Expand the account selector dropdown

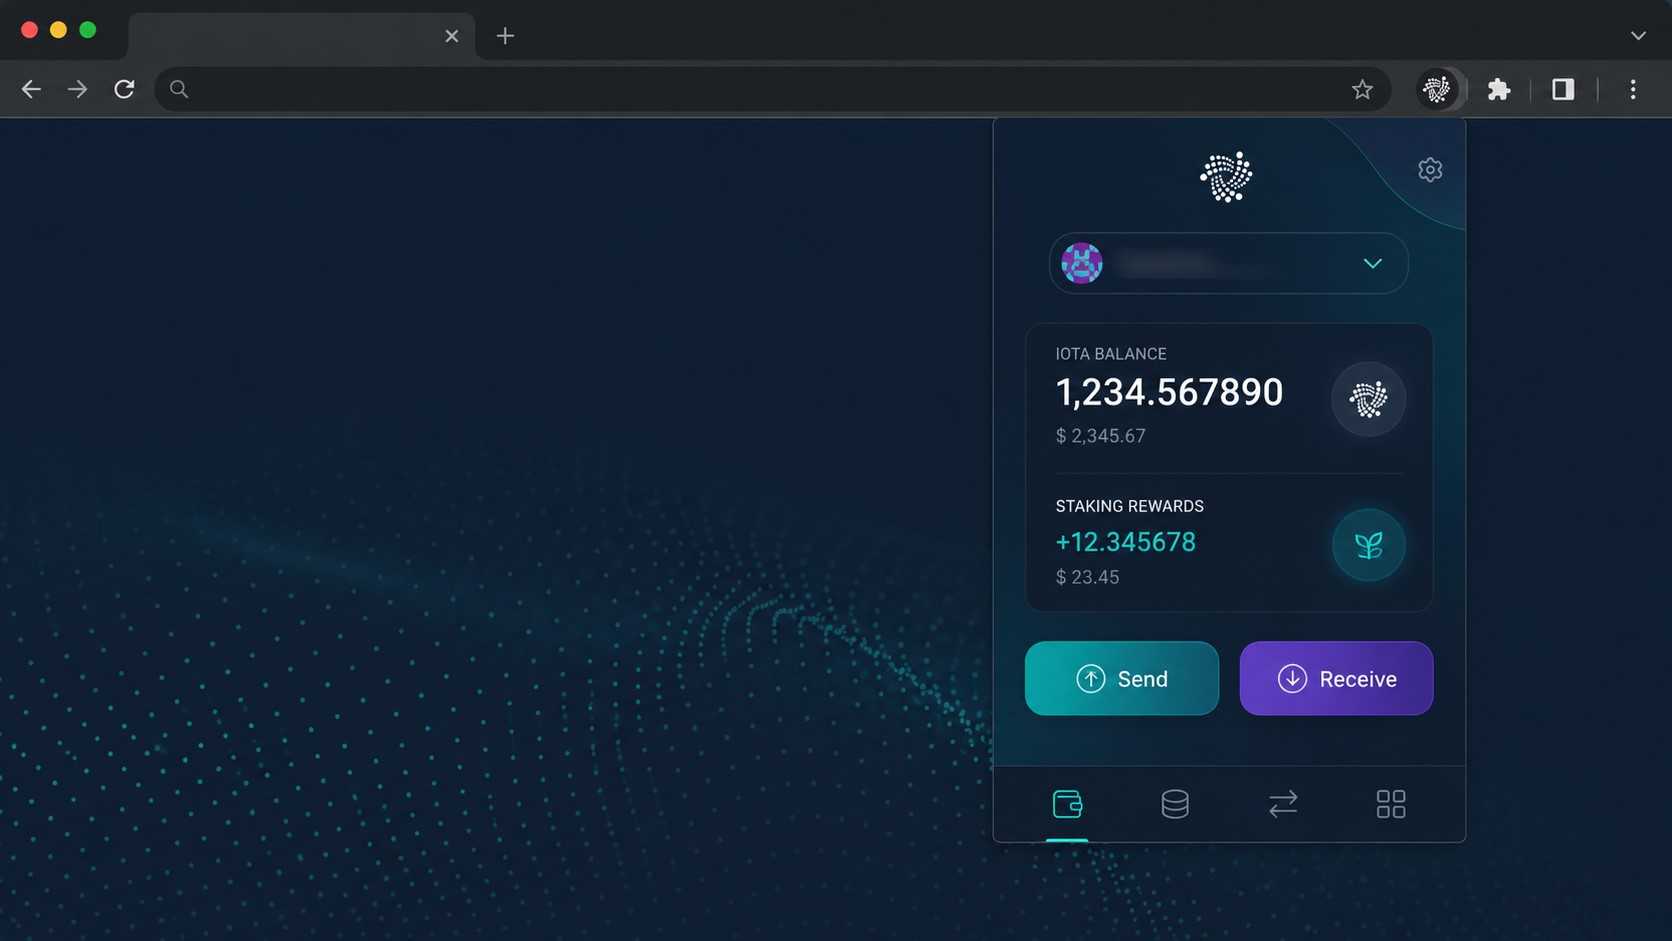[1373, 263]
